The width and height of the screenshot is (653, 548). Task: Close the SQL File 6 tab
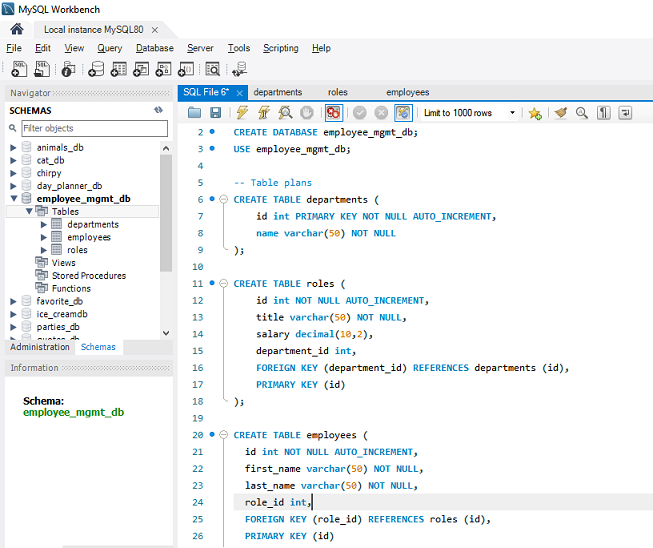point(239,93)
